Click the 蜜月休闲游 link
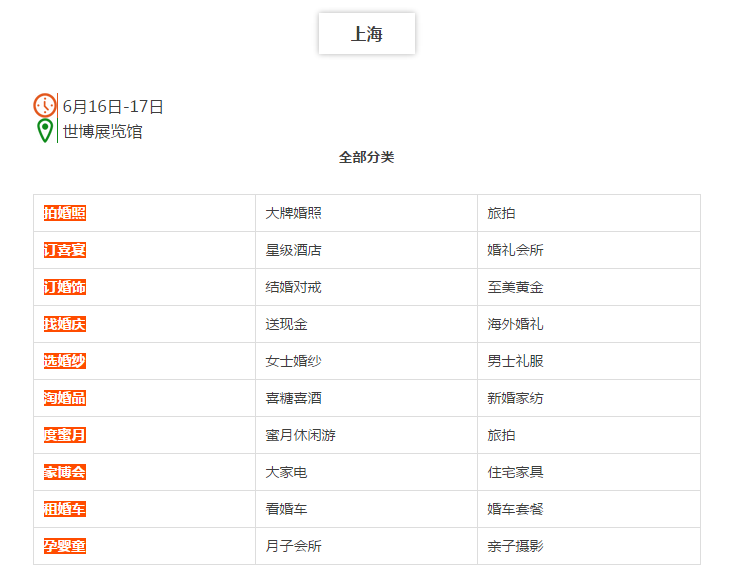The height and width of the screenshot is (587, 729). click(x=300, y=435)
